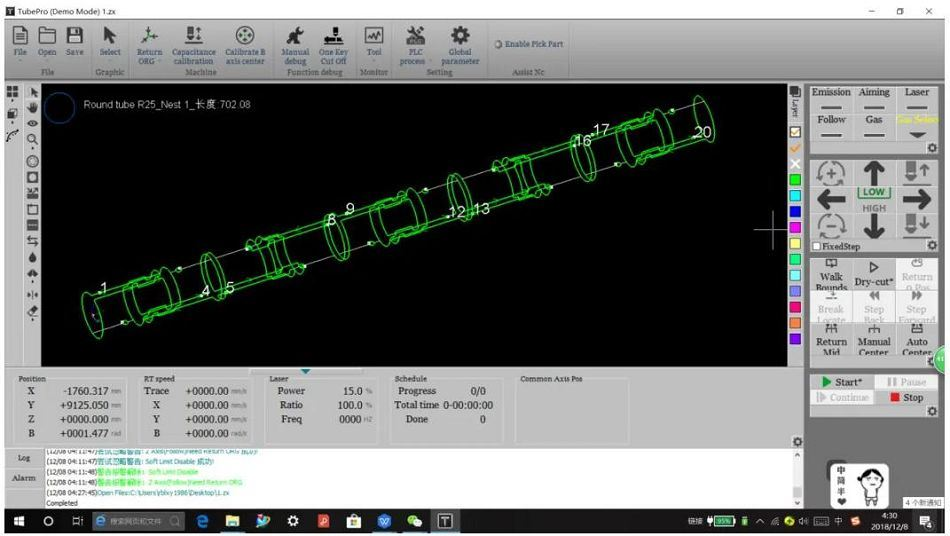Click the 3D box view icon
Screen dimensions: 950x536
(12, 114)
